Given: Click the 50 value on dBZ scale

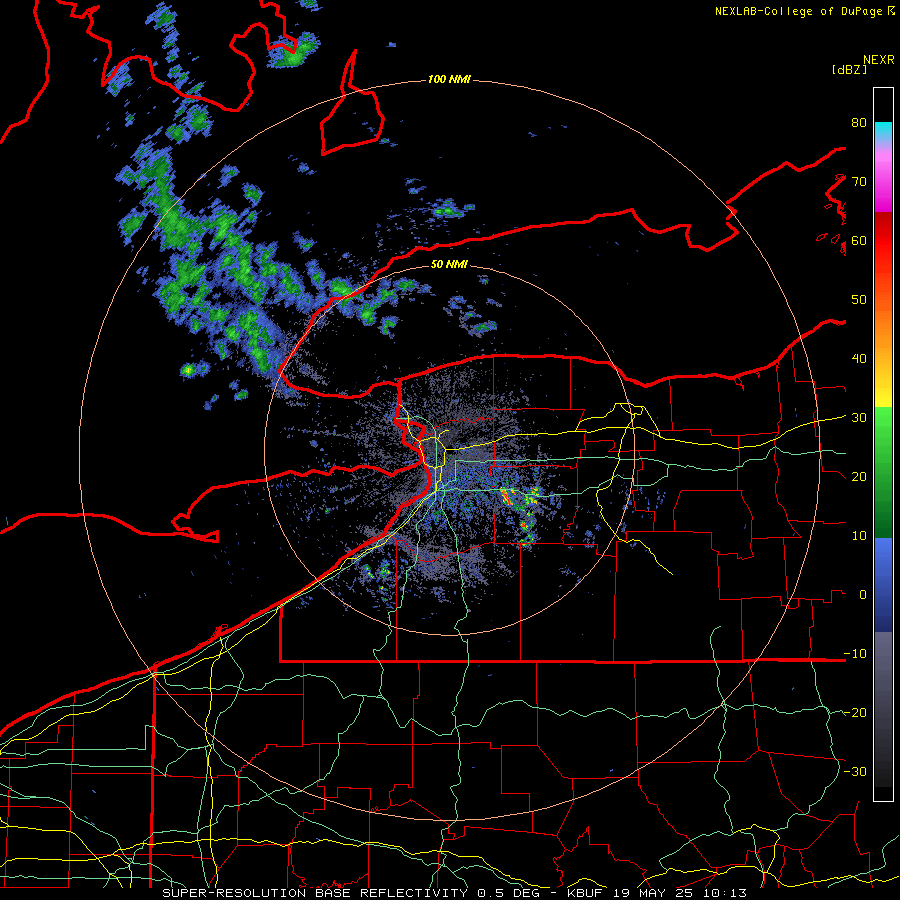Looking at the screenshot, I should pos(859,300).
